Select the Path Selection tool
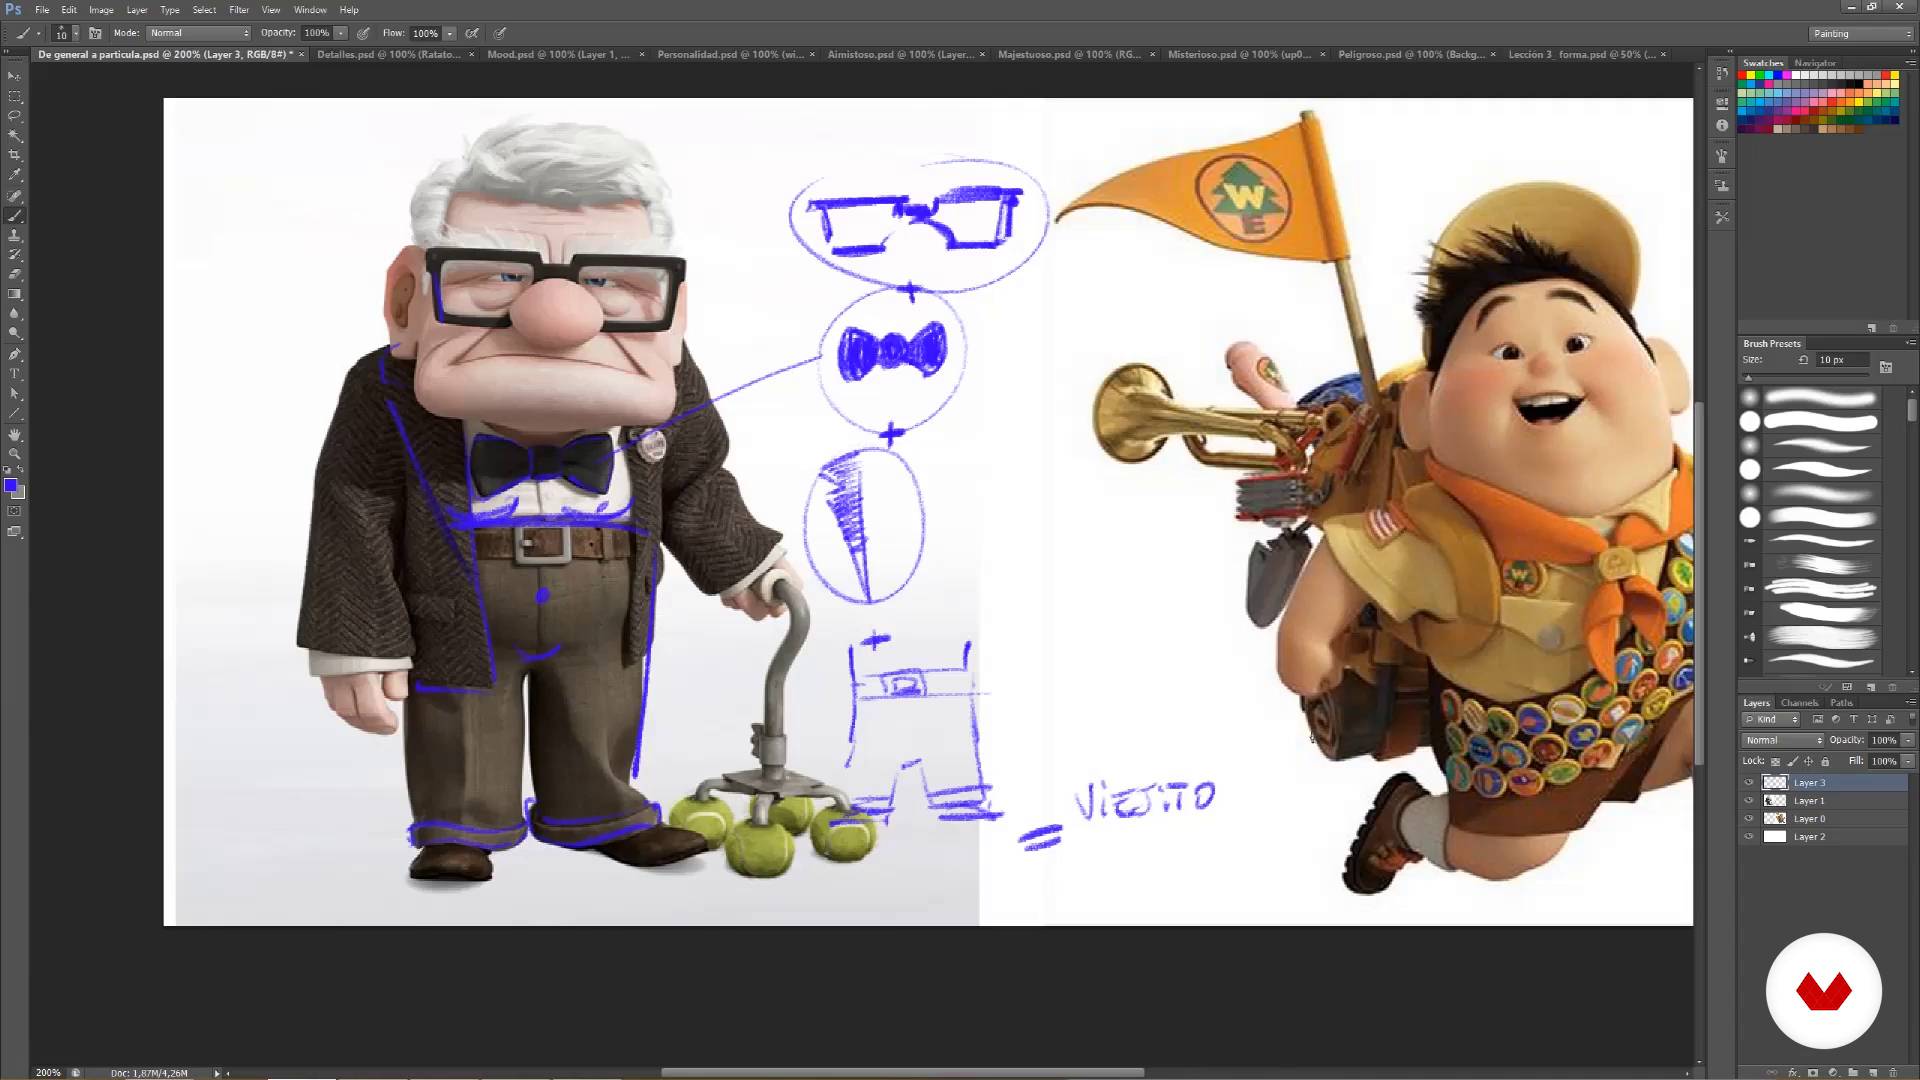1920x1080 pixels. tap(14, 394)
